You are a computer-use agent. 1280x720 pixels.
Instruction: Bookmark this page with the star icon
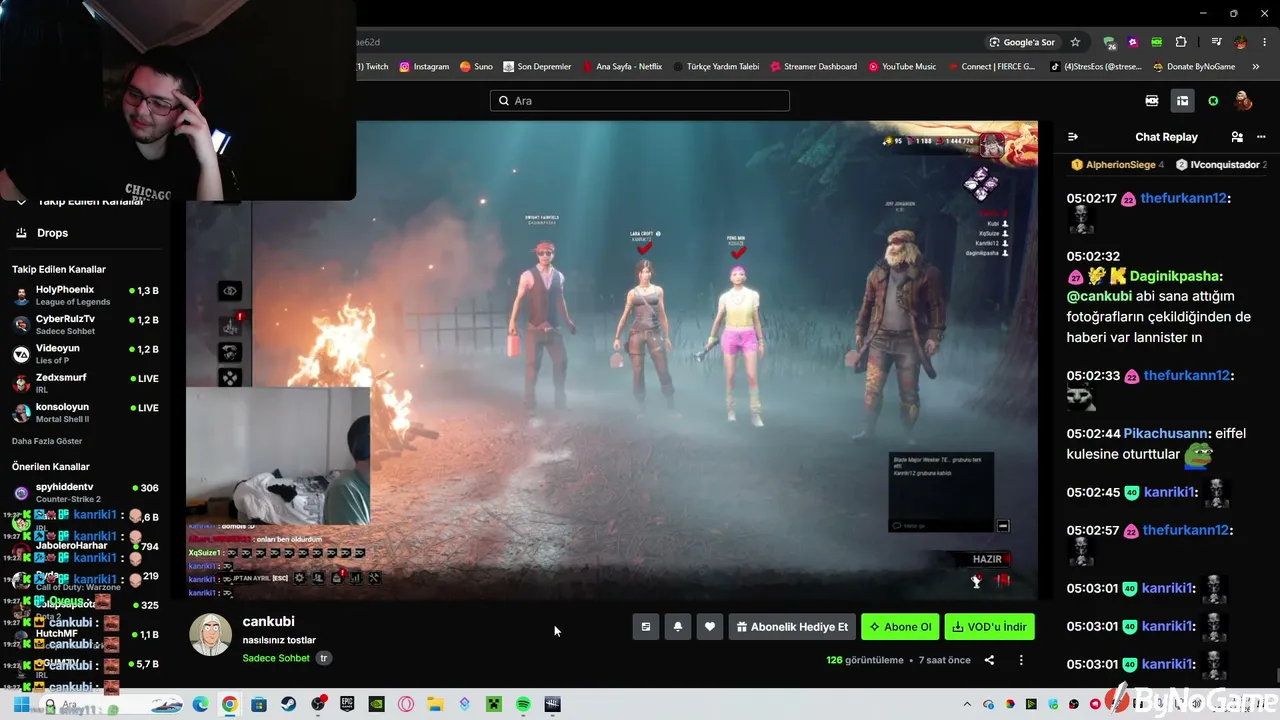pyautogui.click(x=1075, y=42)
